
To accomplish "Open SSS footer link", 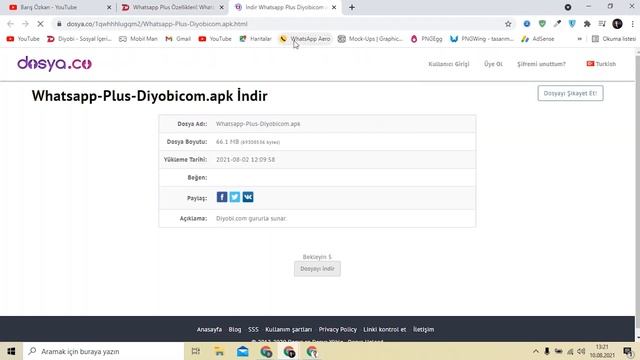I will [253, 329].
